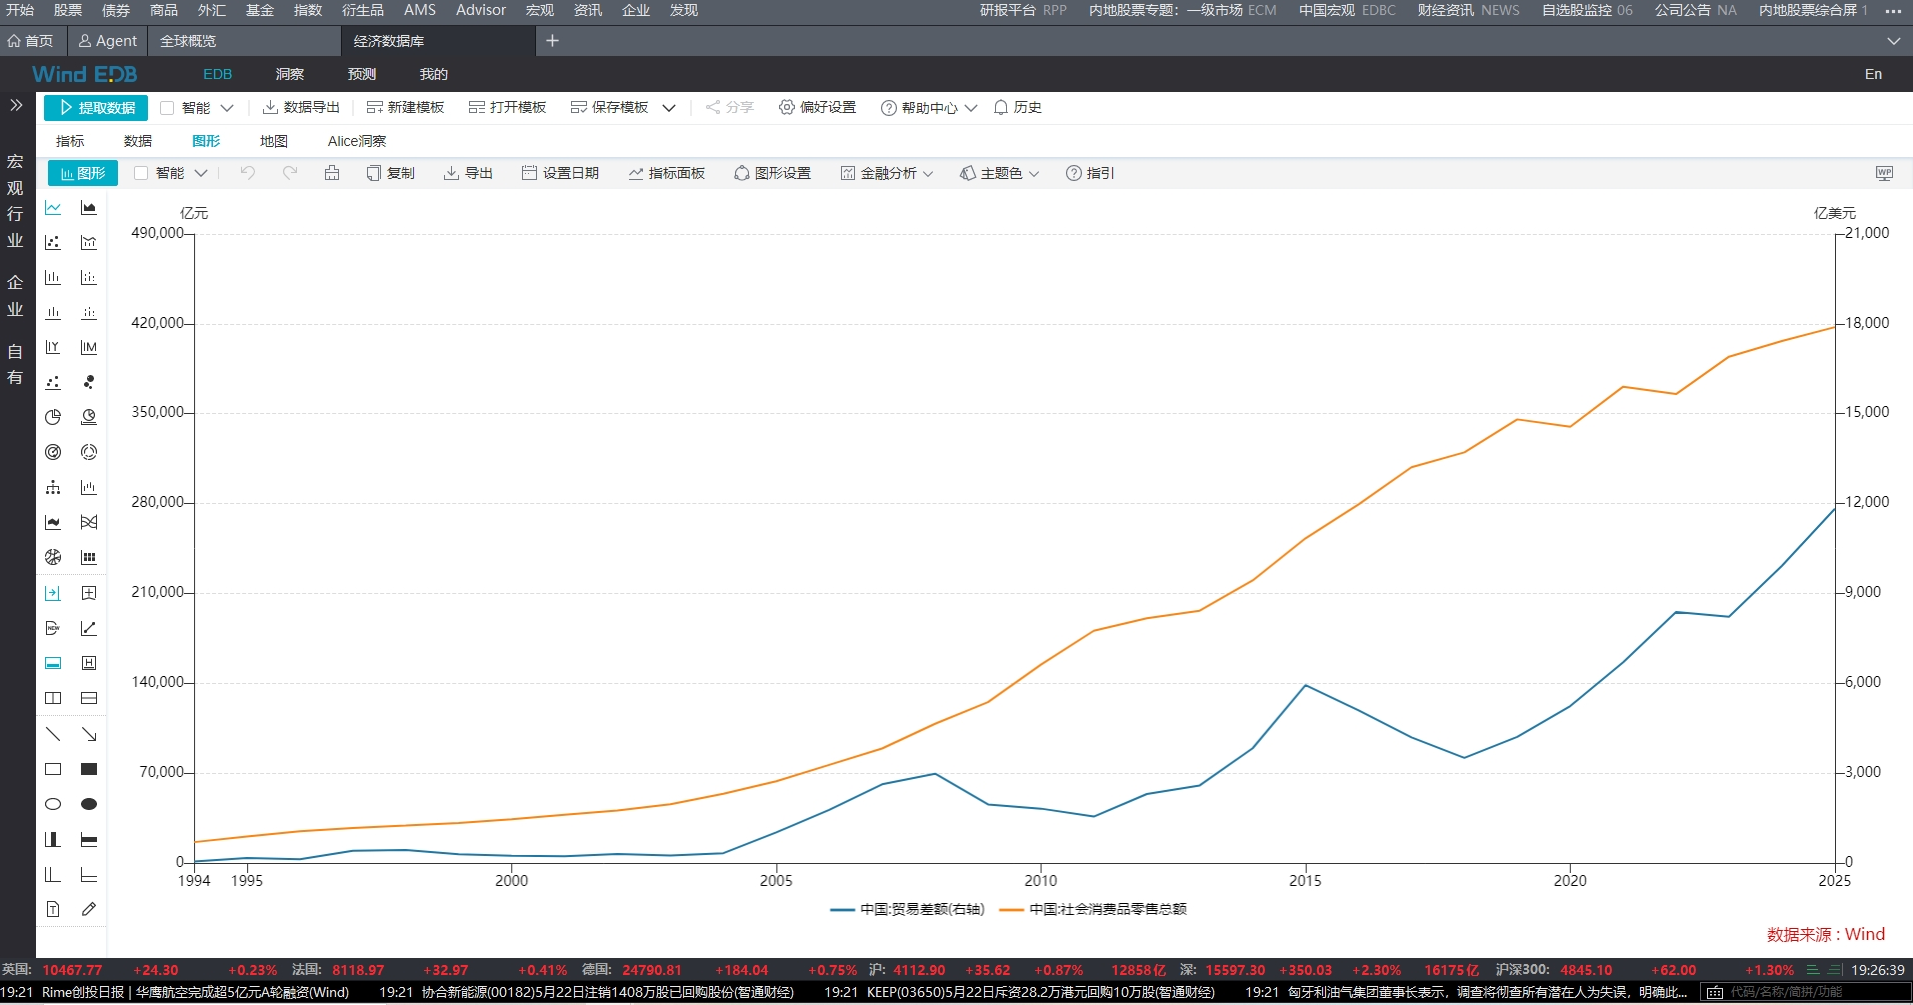Click the 数据导出 button

tap(301, 107)
